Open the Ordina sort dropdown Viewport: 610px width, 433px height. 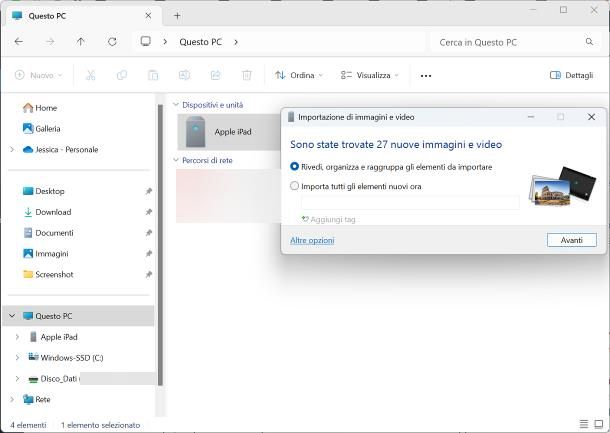pyautogui.click(x=299, y=75)
